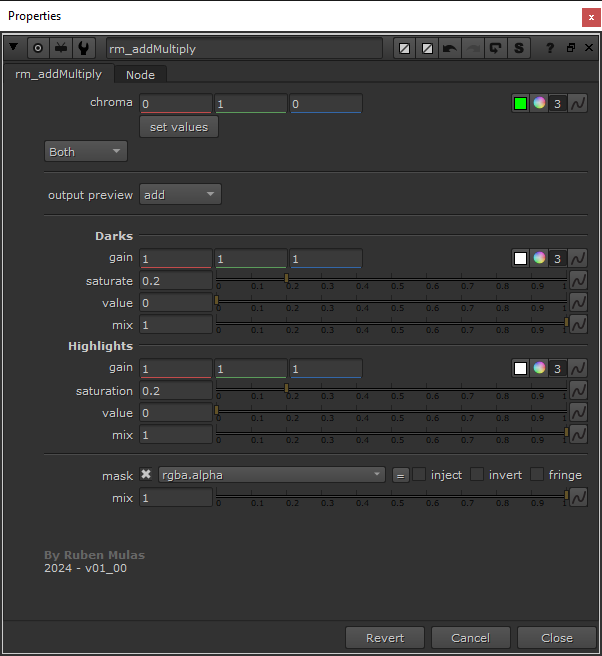Viewport: 602px width, 656px height.
Task: Open the Both dropdown menu
Action: pyautogui.click(x=86, y=152)
